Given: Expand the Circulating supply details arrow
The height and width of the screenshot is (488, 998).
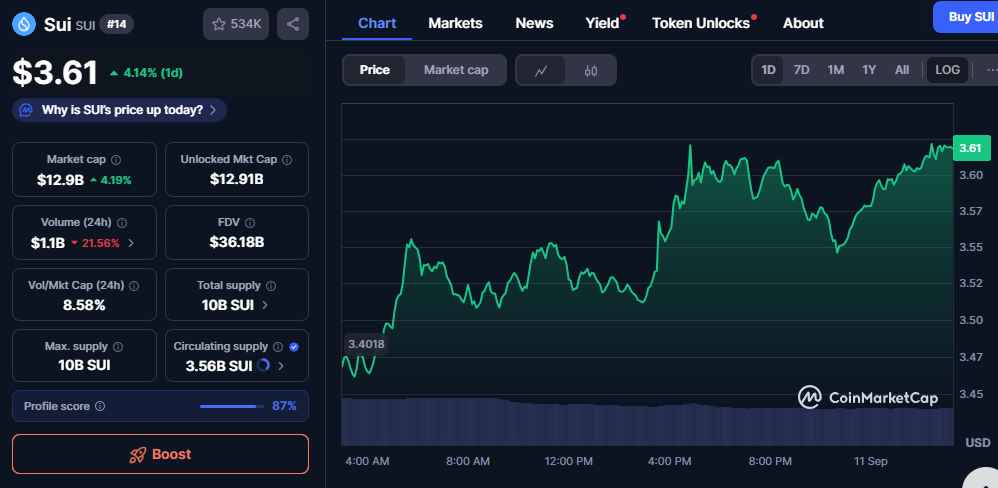Looking at the screenshot, I should tap(280, 366).
